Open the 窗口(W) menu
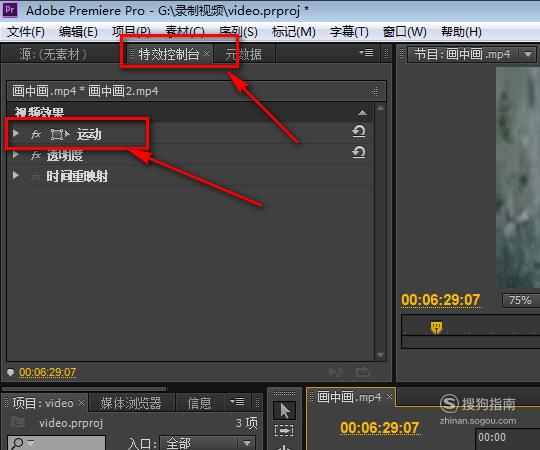This screenshot has height=450, width=540. point(404,32)
